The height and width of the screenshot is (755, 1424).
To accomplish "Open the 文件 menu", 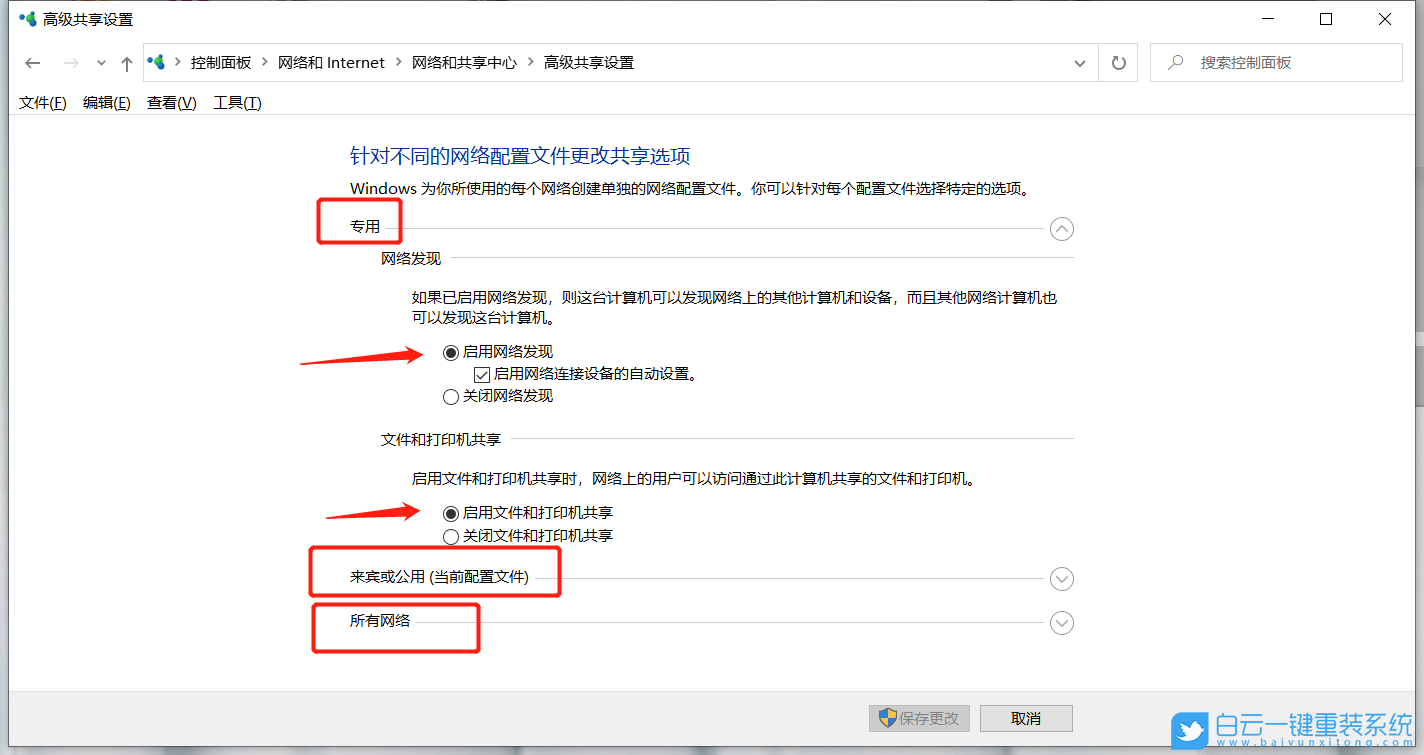I will [x=40, y=102].
